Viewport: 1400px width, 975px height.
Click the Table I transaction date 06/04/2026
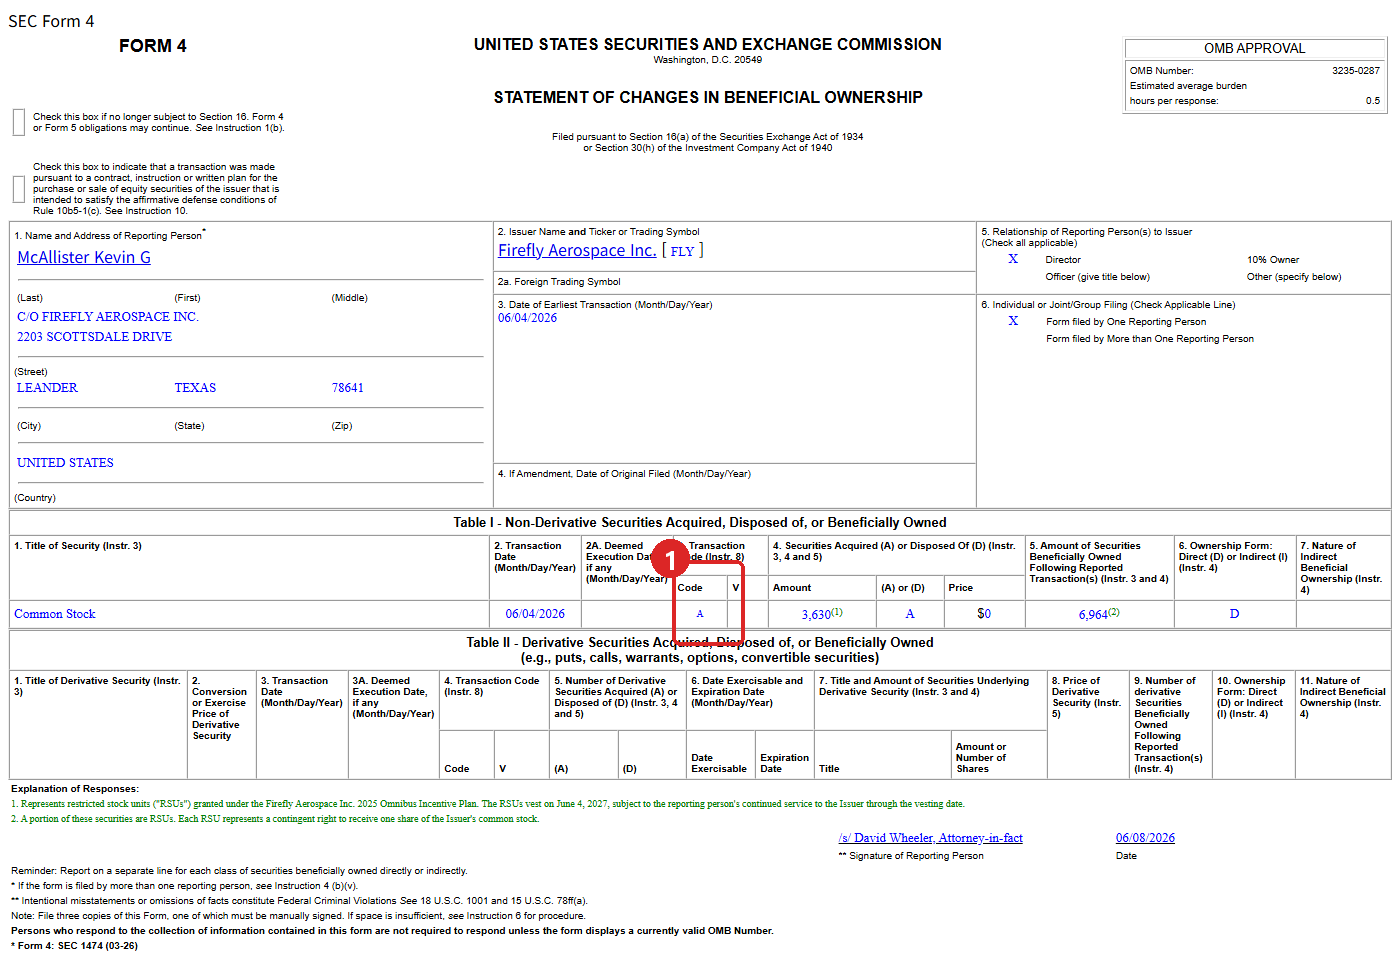tap(535, 614)
